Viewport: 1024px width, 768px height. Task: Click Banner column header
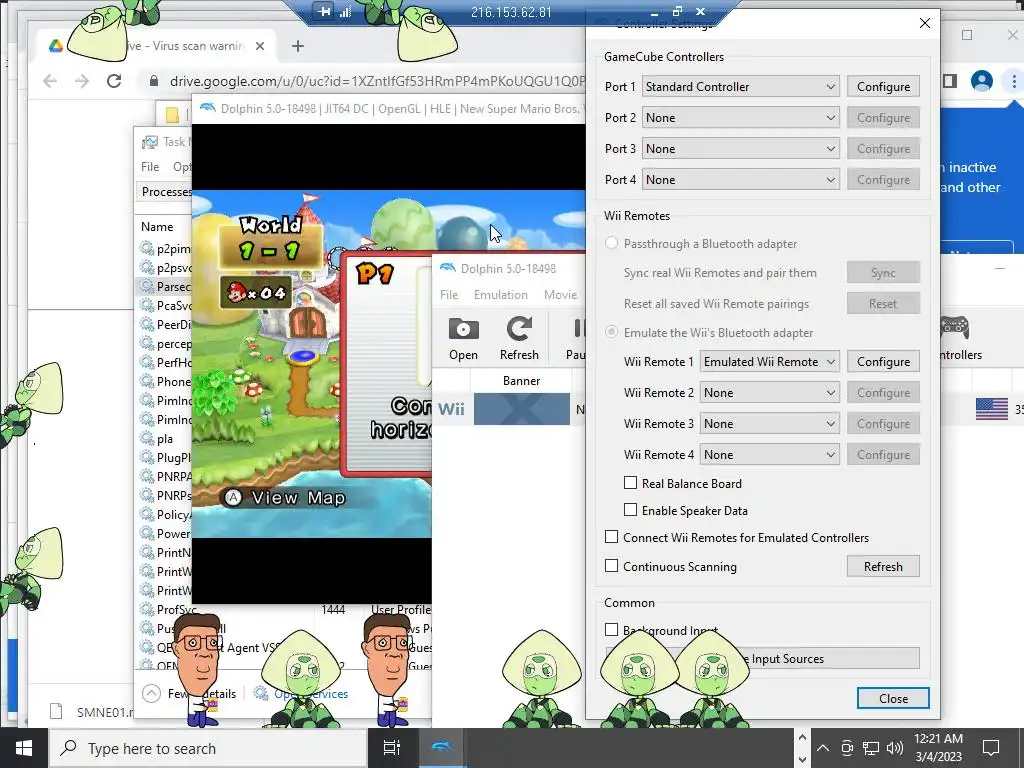[521, 381]
